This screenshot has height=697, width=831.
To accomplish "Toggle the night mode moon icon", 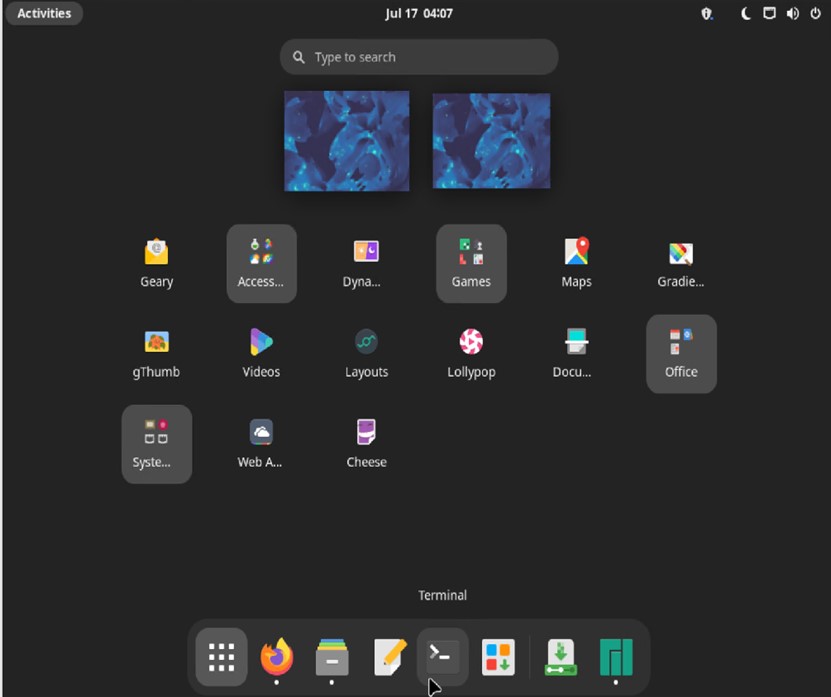I will 746,14.
